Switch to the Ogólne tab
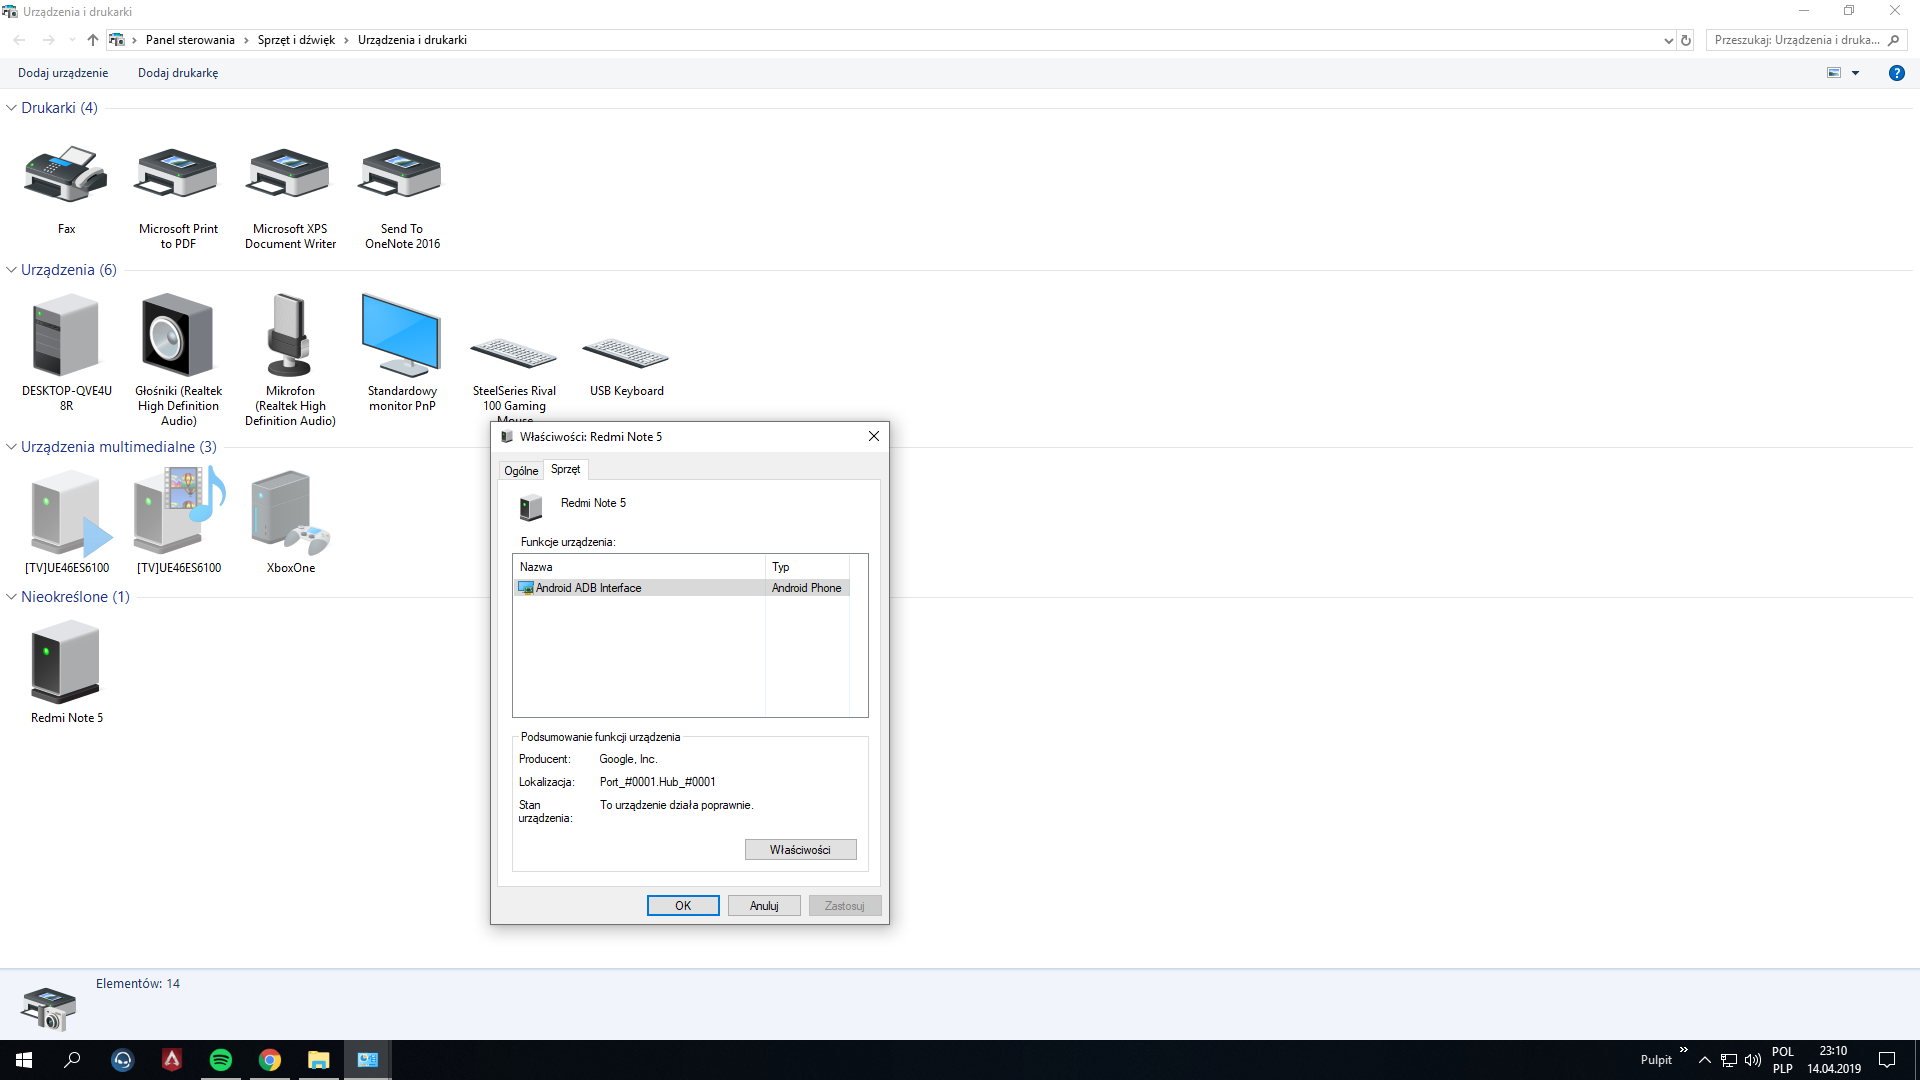The width and height of the screenshot is (1920, 1080). (x=521, y=470)
